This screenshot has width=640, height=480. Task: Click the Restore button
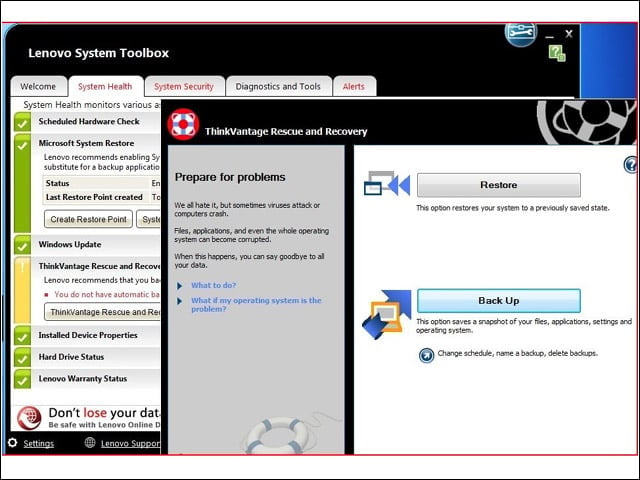(x=498, y=185)
